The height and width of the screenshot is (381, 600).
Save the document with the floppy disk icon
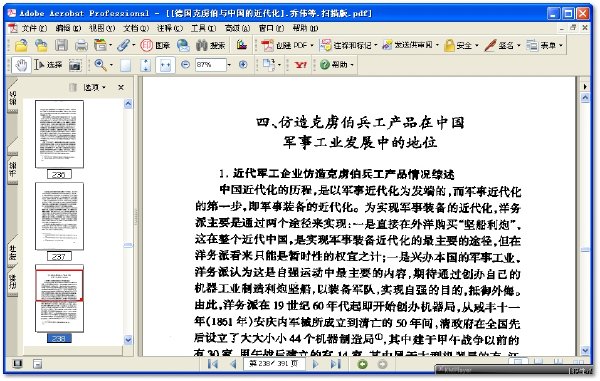[61, 46]
